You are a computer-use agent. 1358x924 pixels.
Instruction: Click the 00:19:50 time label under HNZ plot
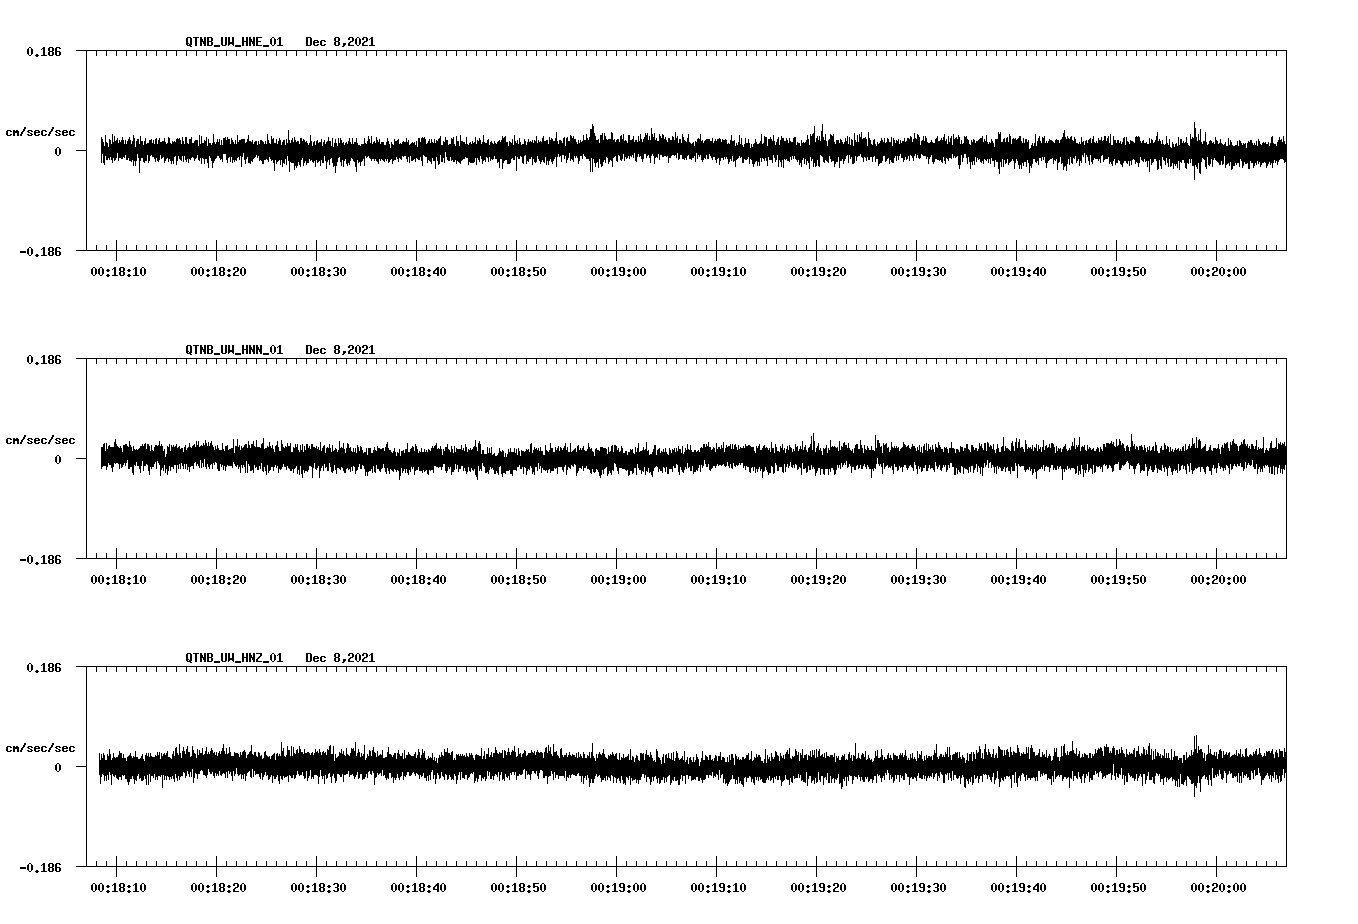(1118, 888)
